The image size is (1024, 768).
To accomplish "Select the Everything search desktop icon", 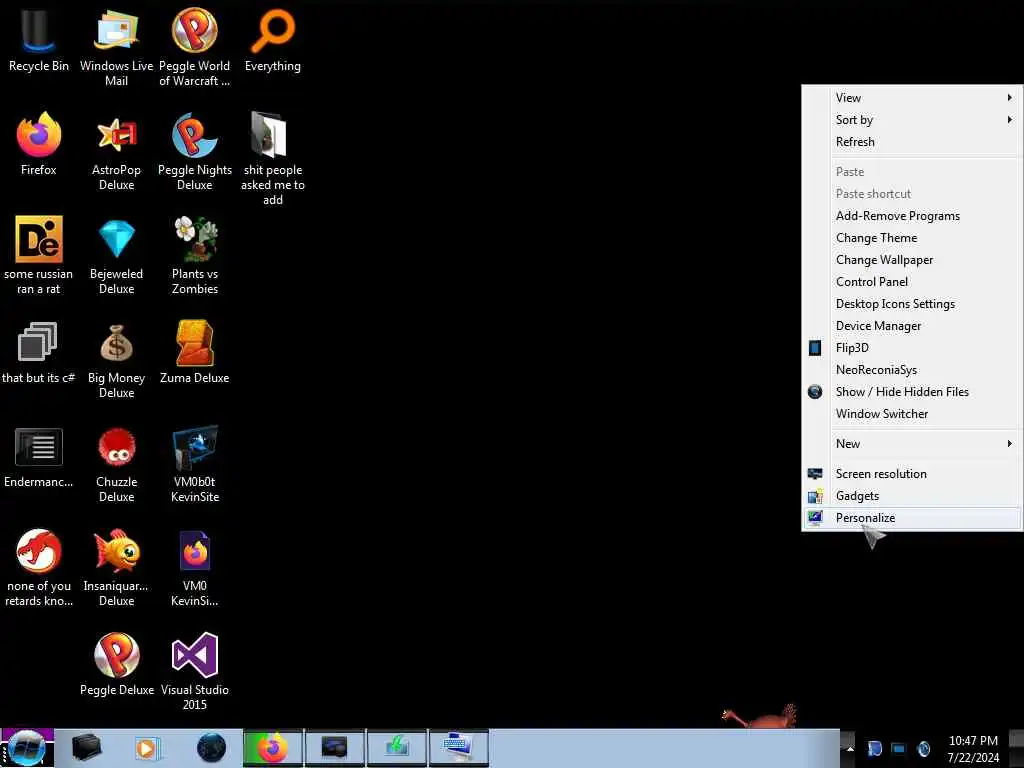I will (273, 40).
